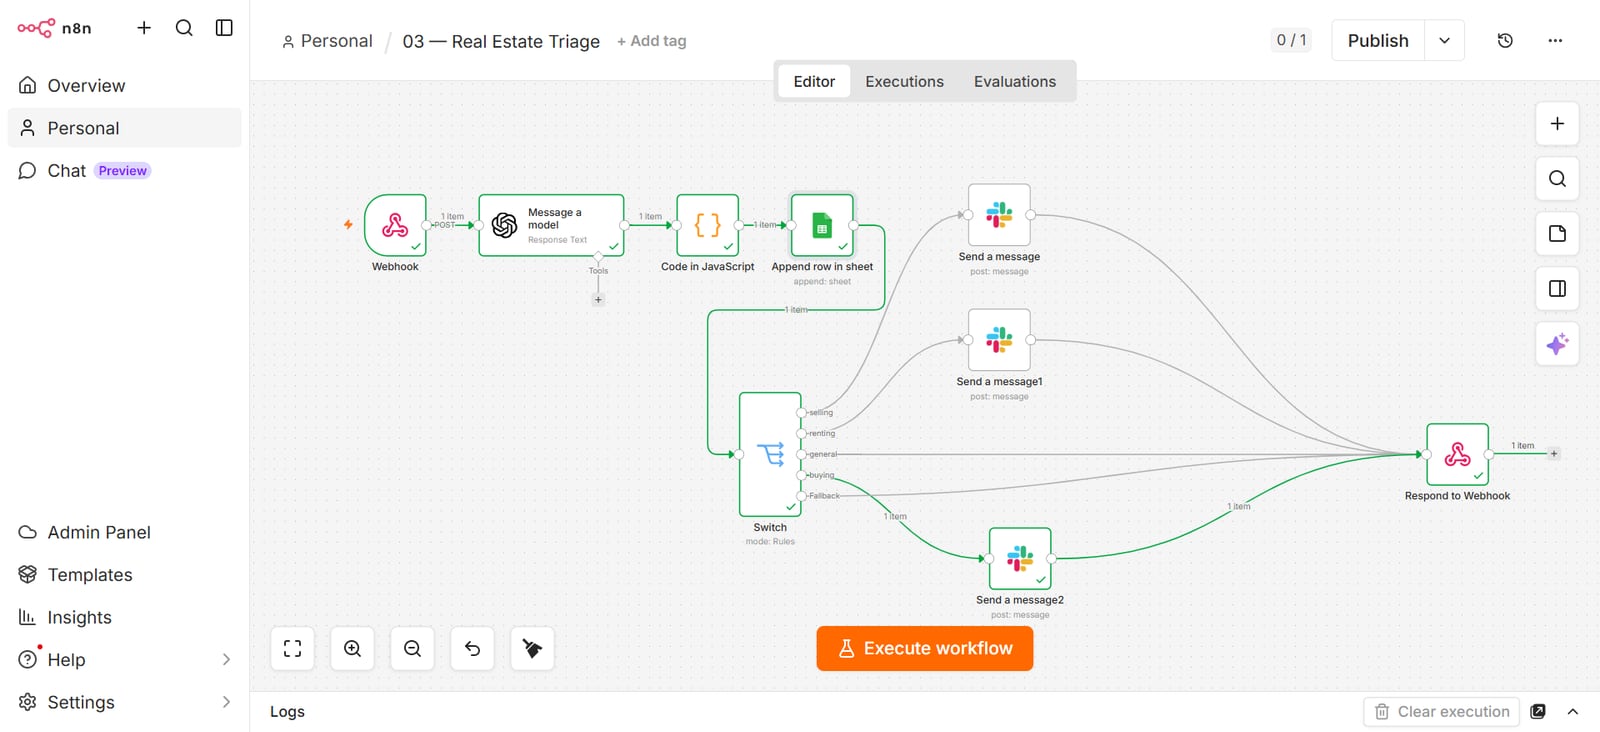Expand the Settings submenu

[226, 702]
